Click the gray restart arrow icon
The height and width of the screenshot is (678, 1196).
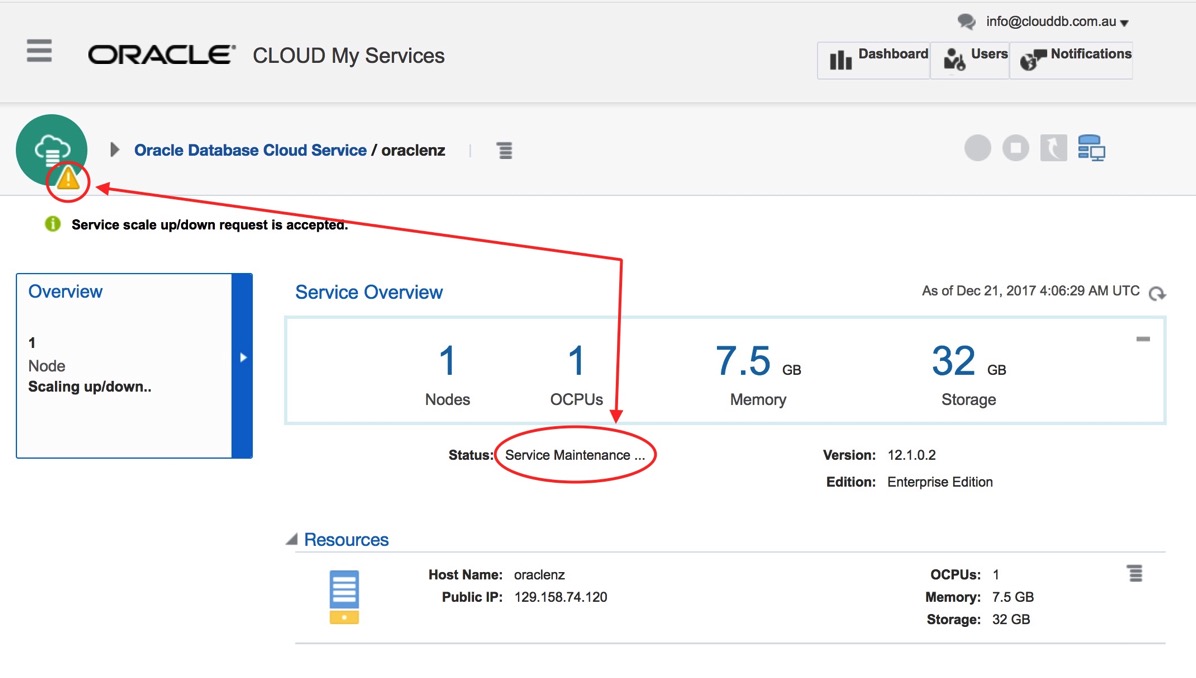pos(1053,149)
